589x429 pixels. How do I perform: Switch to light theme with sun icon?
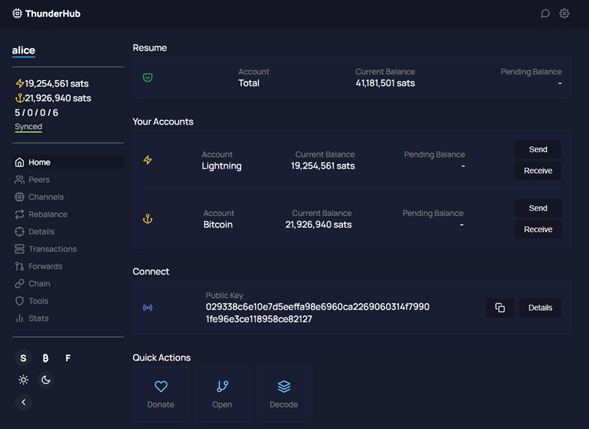pos(23,380)
